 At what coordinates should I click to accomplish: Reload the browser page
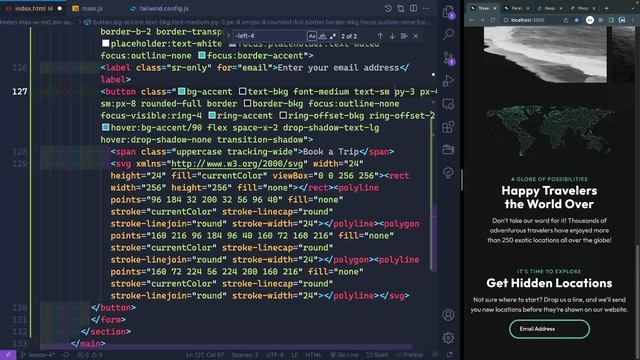pyautogui.click(x=493, y=20)
